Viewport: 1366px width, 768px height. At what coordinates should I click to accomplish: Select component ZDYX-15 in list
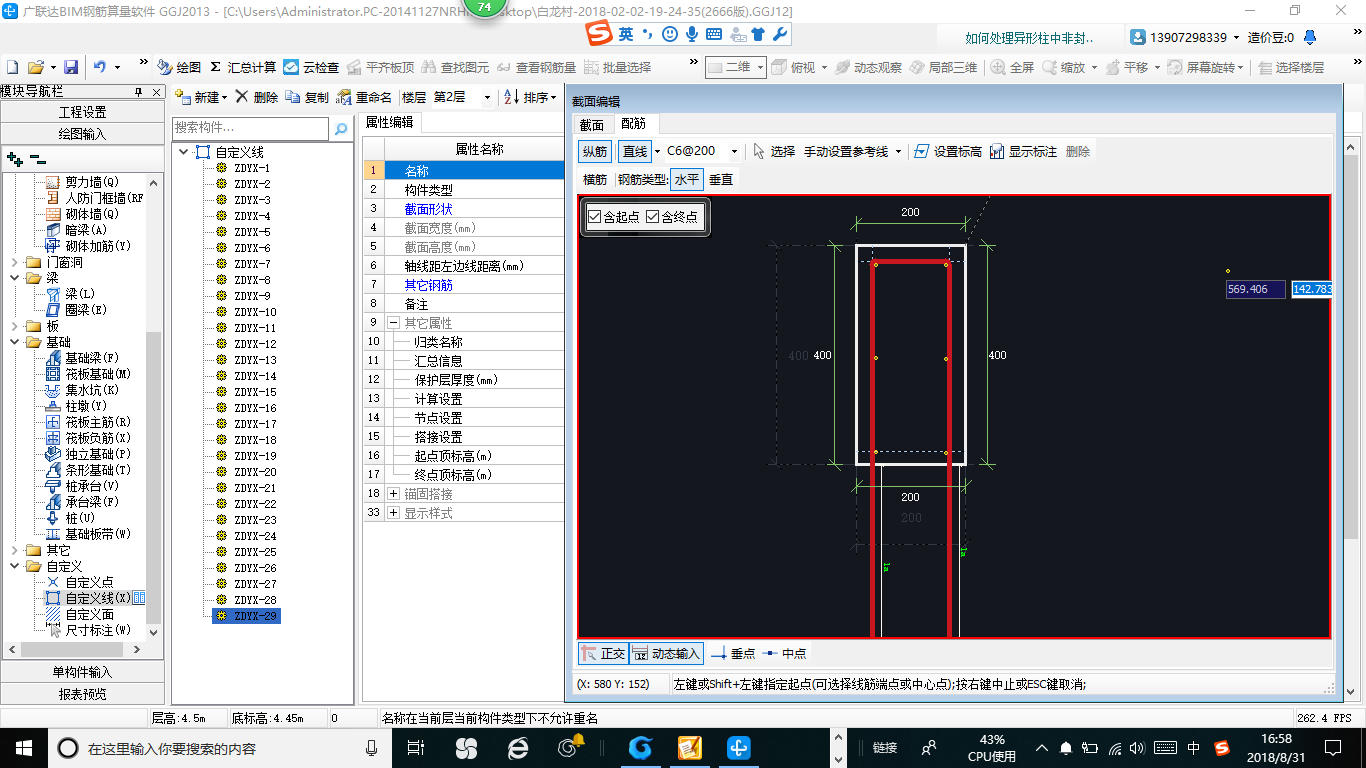(255, 392)
